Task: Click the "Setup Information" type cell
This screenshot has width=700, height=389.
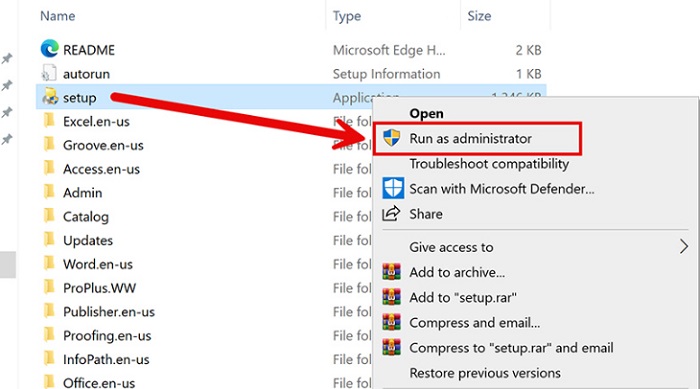Action: tap(387, 74)
